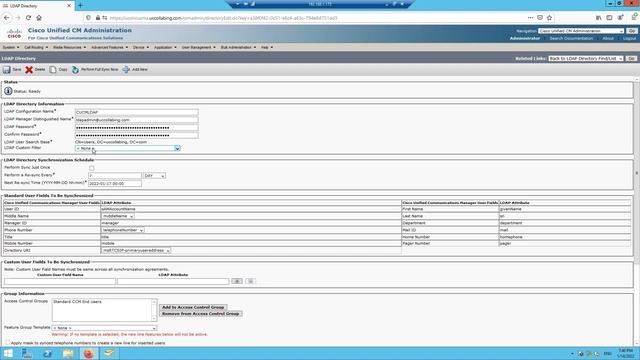
Task: Open the Middle Name attribute dropdown
Action: tap(118, 216)
